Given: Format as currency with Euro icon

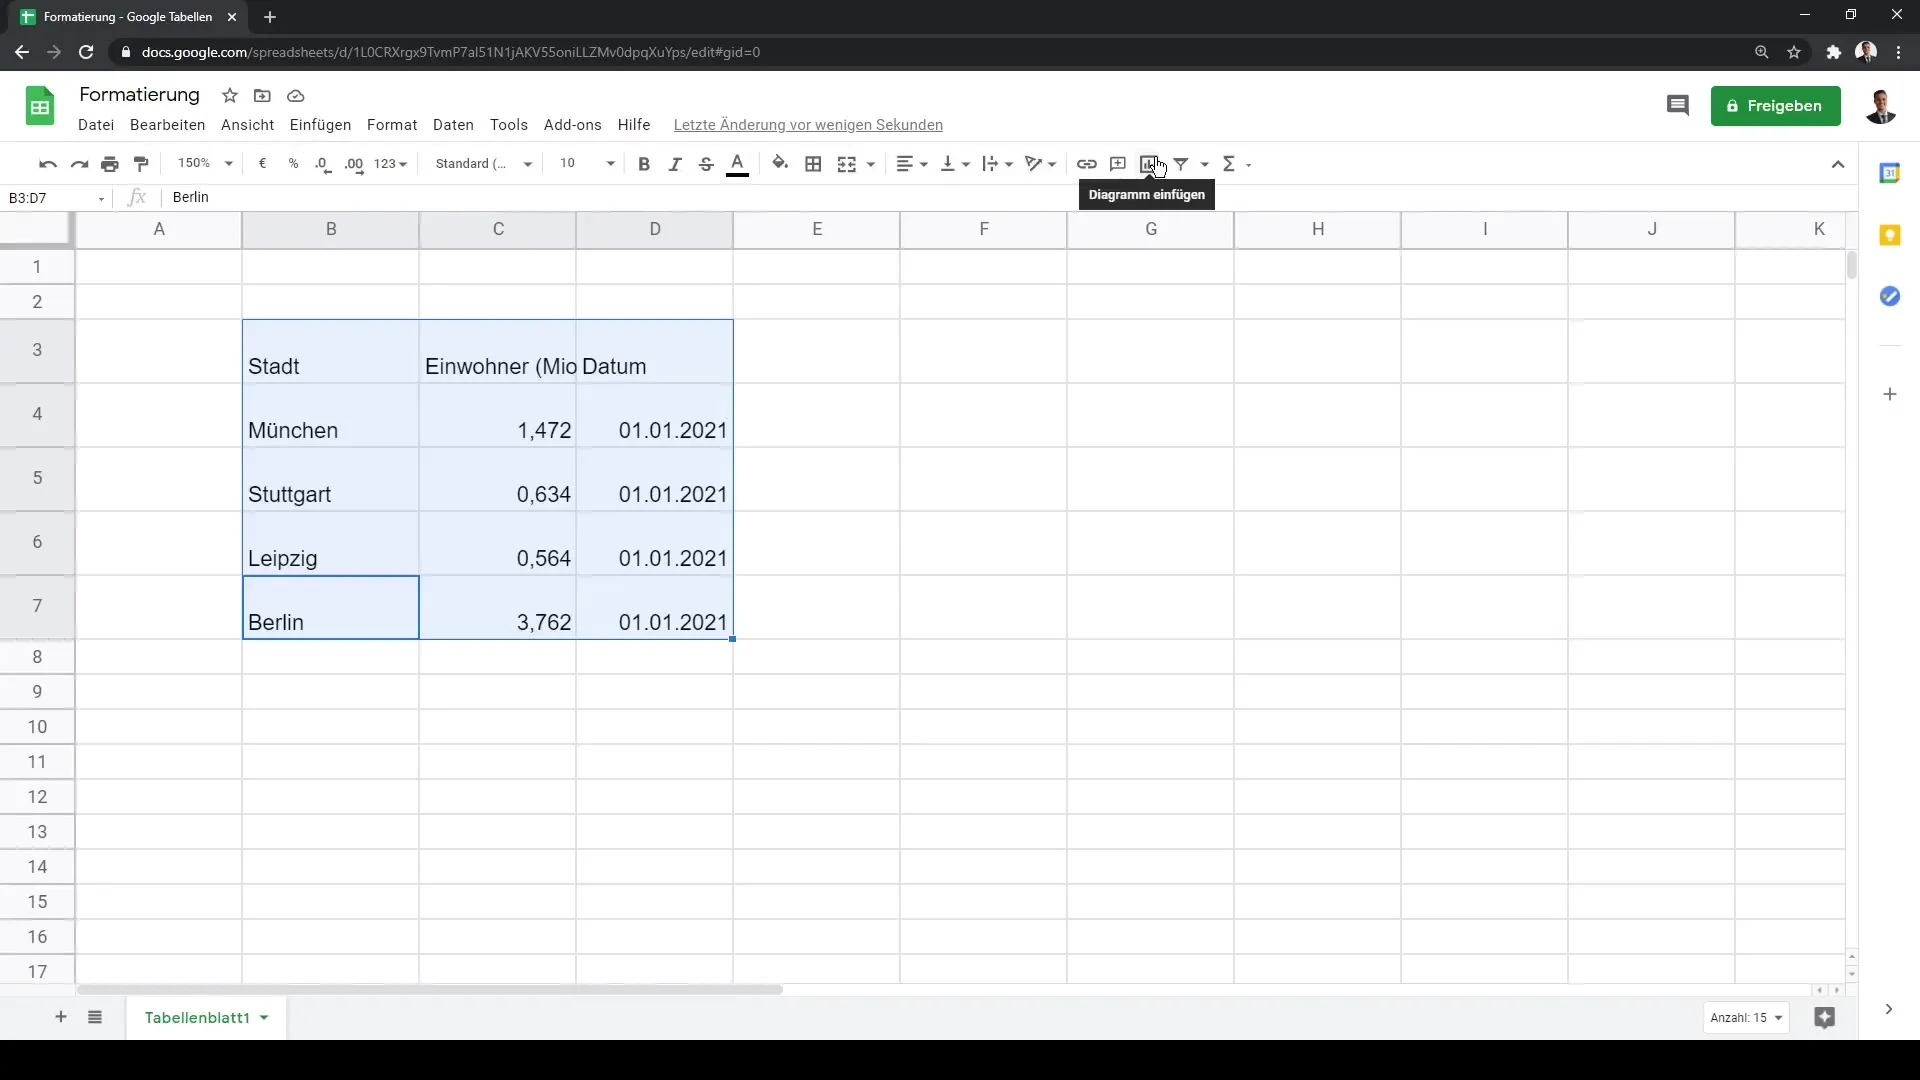Looking at the screenshot, I should (x=262, y=164).
